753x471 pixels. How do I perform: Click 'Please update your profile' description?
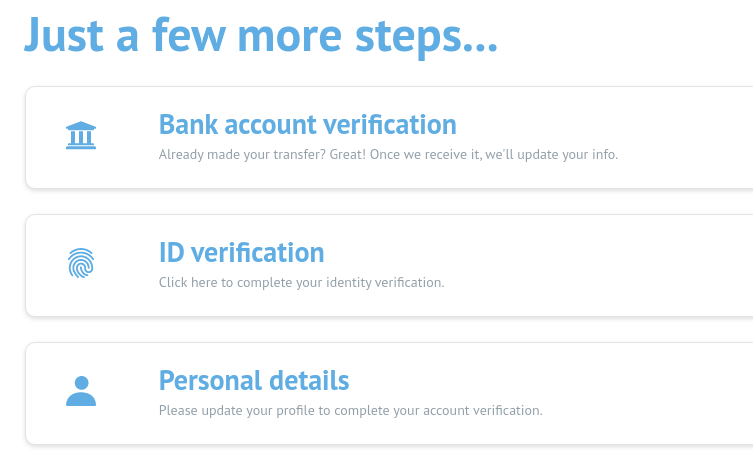coord(233,411)
